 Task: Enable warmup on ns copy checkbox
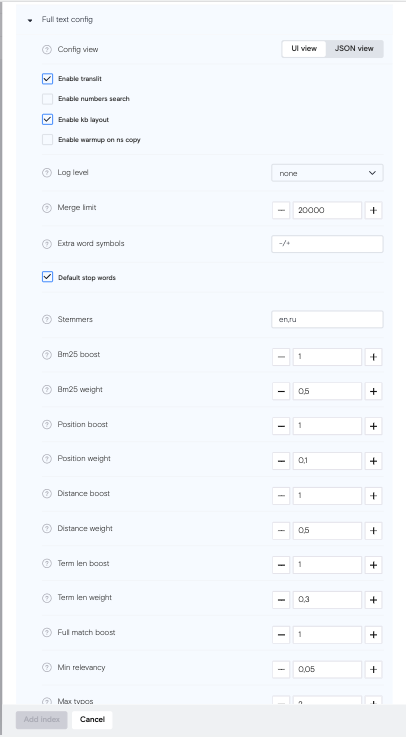tap(47, 140)
